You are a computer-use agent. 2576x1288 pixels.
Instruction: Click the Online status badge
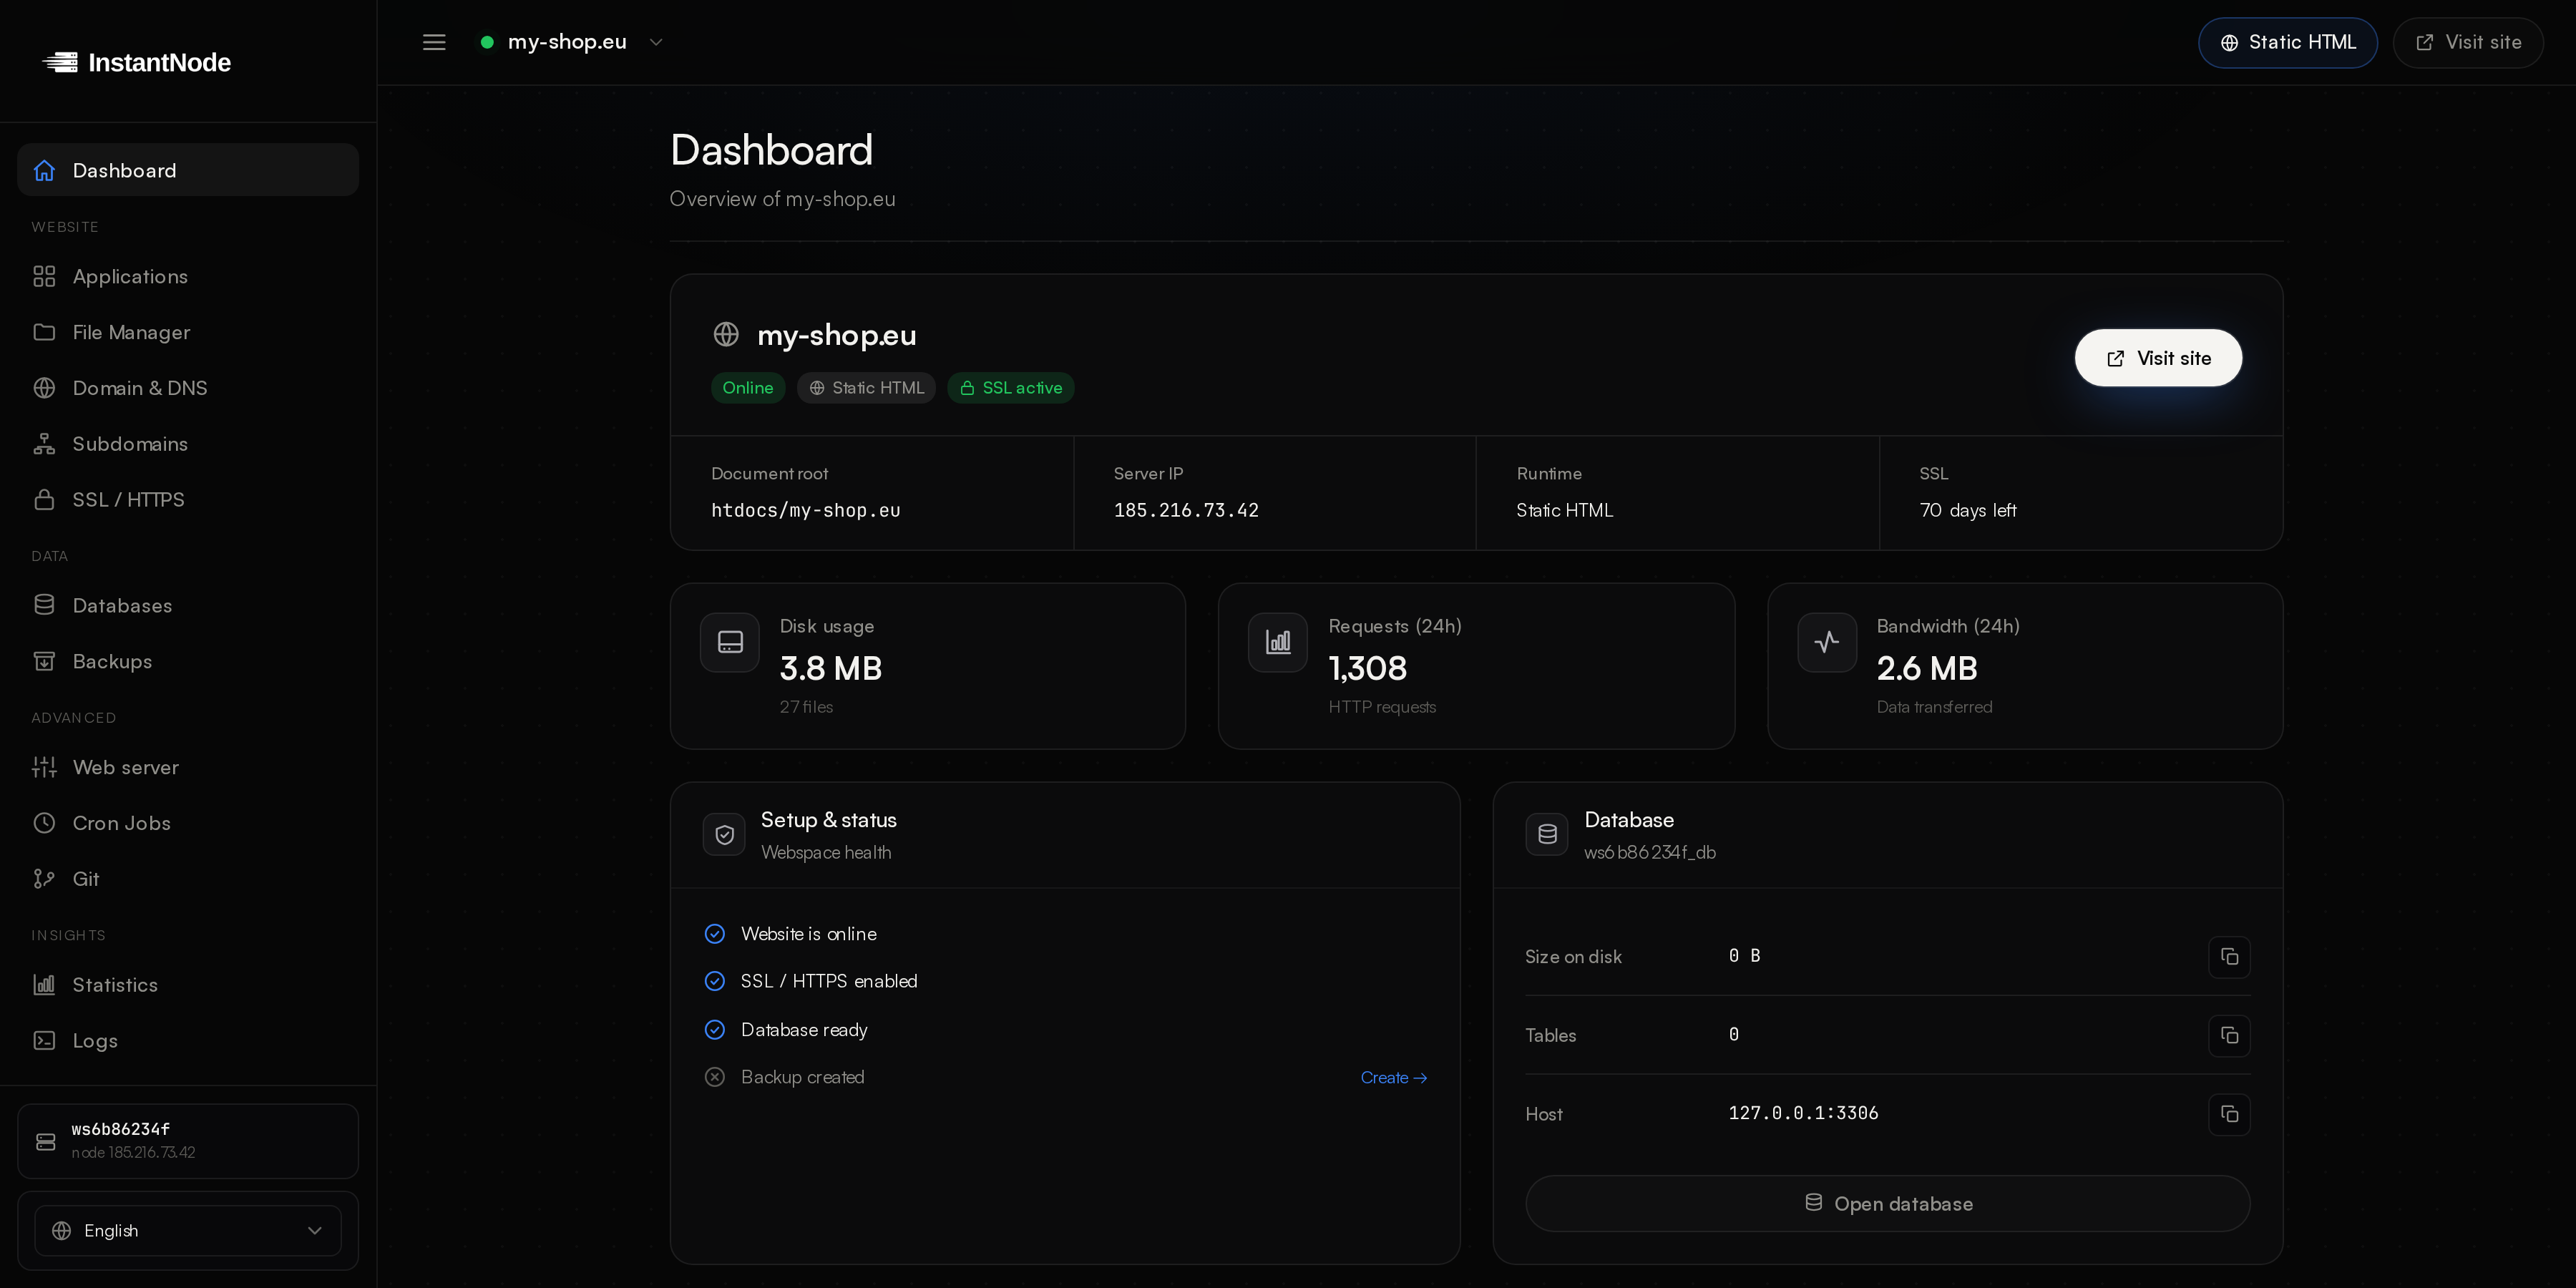coord(748,388)
